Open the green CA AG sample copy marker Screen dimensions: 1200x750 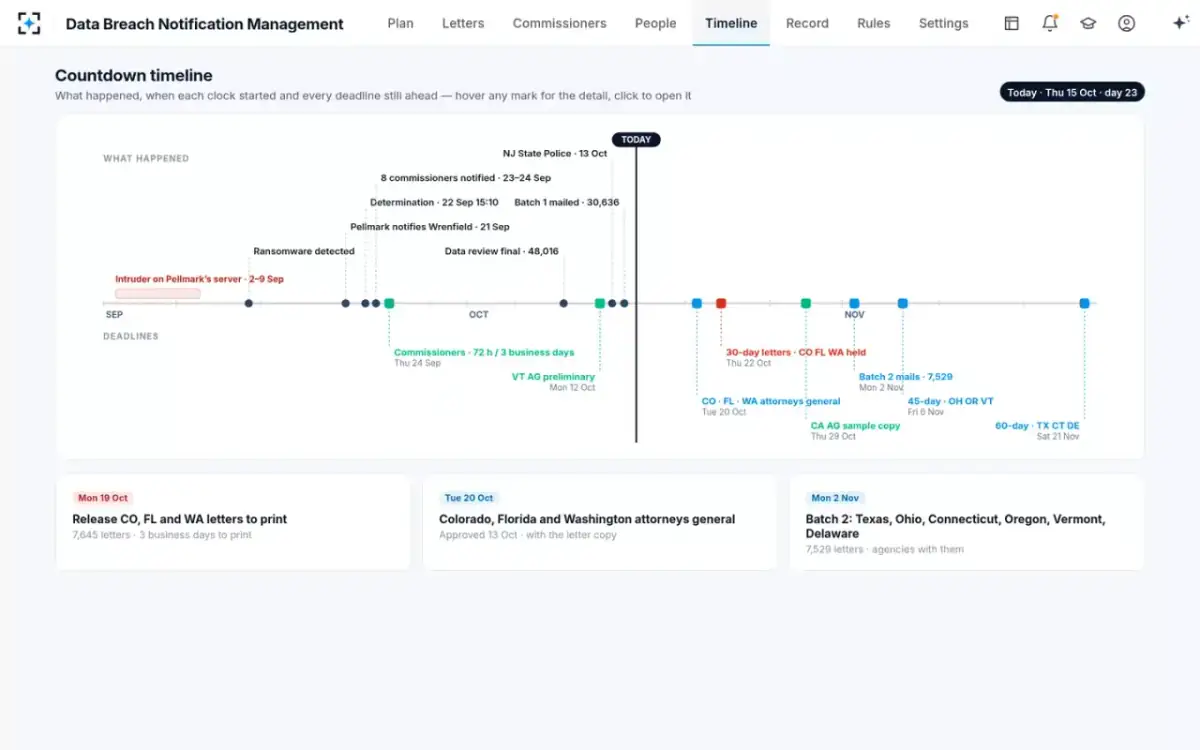806,303
